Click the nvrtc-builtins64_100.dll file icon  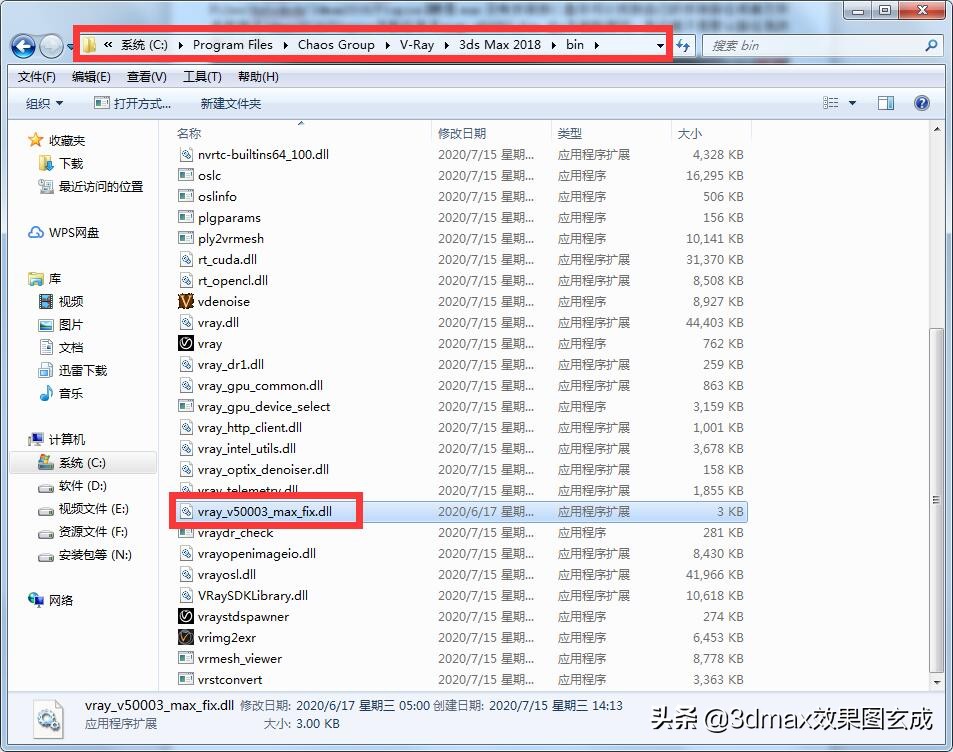click(185, 154)
